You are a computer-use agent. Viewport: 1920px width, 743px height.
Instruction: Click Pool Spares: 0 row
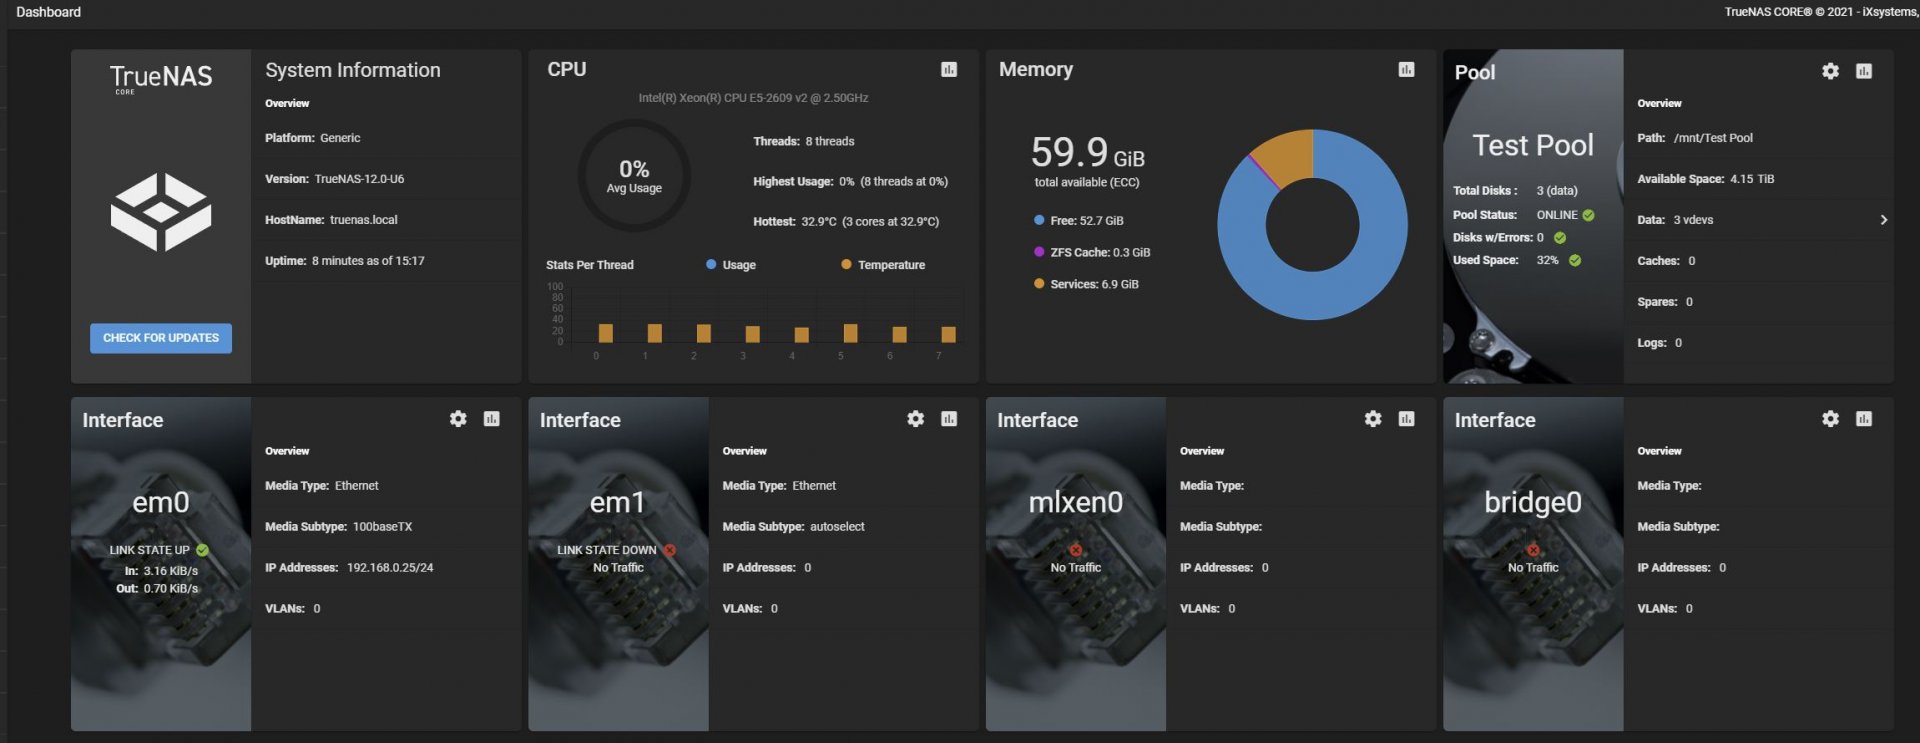point(1758,302)
